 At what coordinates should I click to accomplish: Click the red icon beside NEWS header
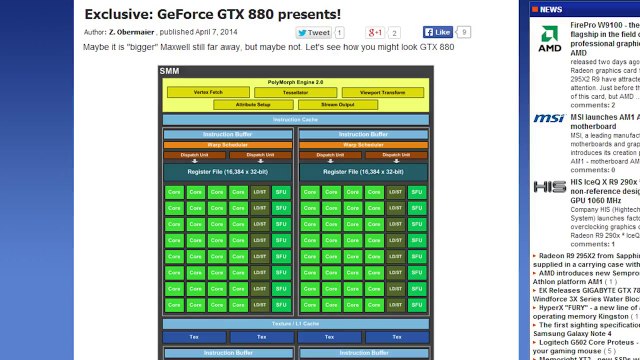(x=535, y=9)
